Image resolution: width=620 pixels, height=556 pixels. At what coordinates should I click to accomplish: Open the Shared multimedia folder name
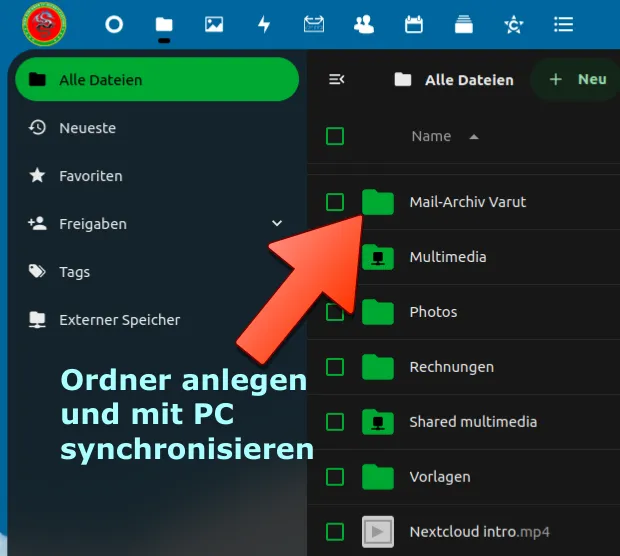click(x=473, y=422)
